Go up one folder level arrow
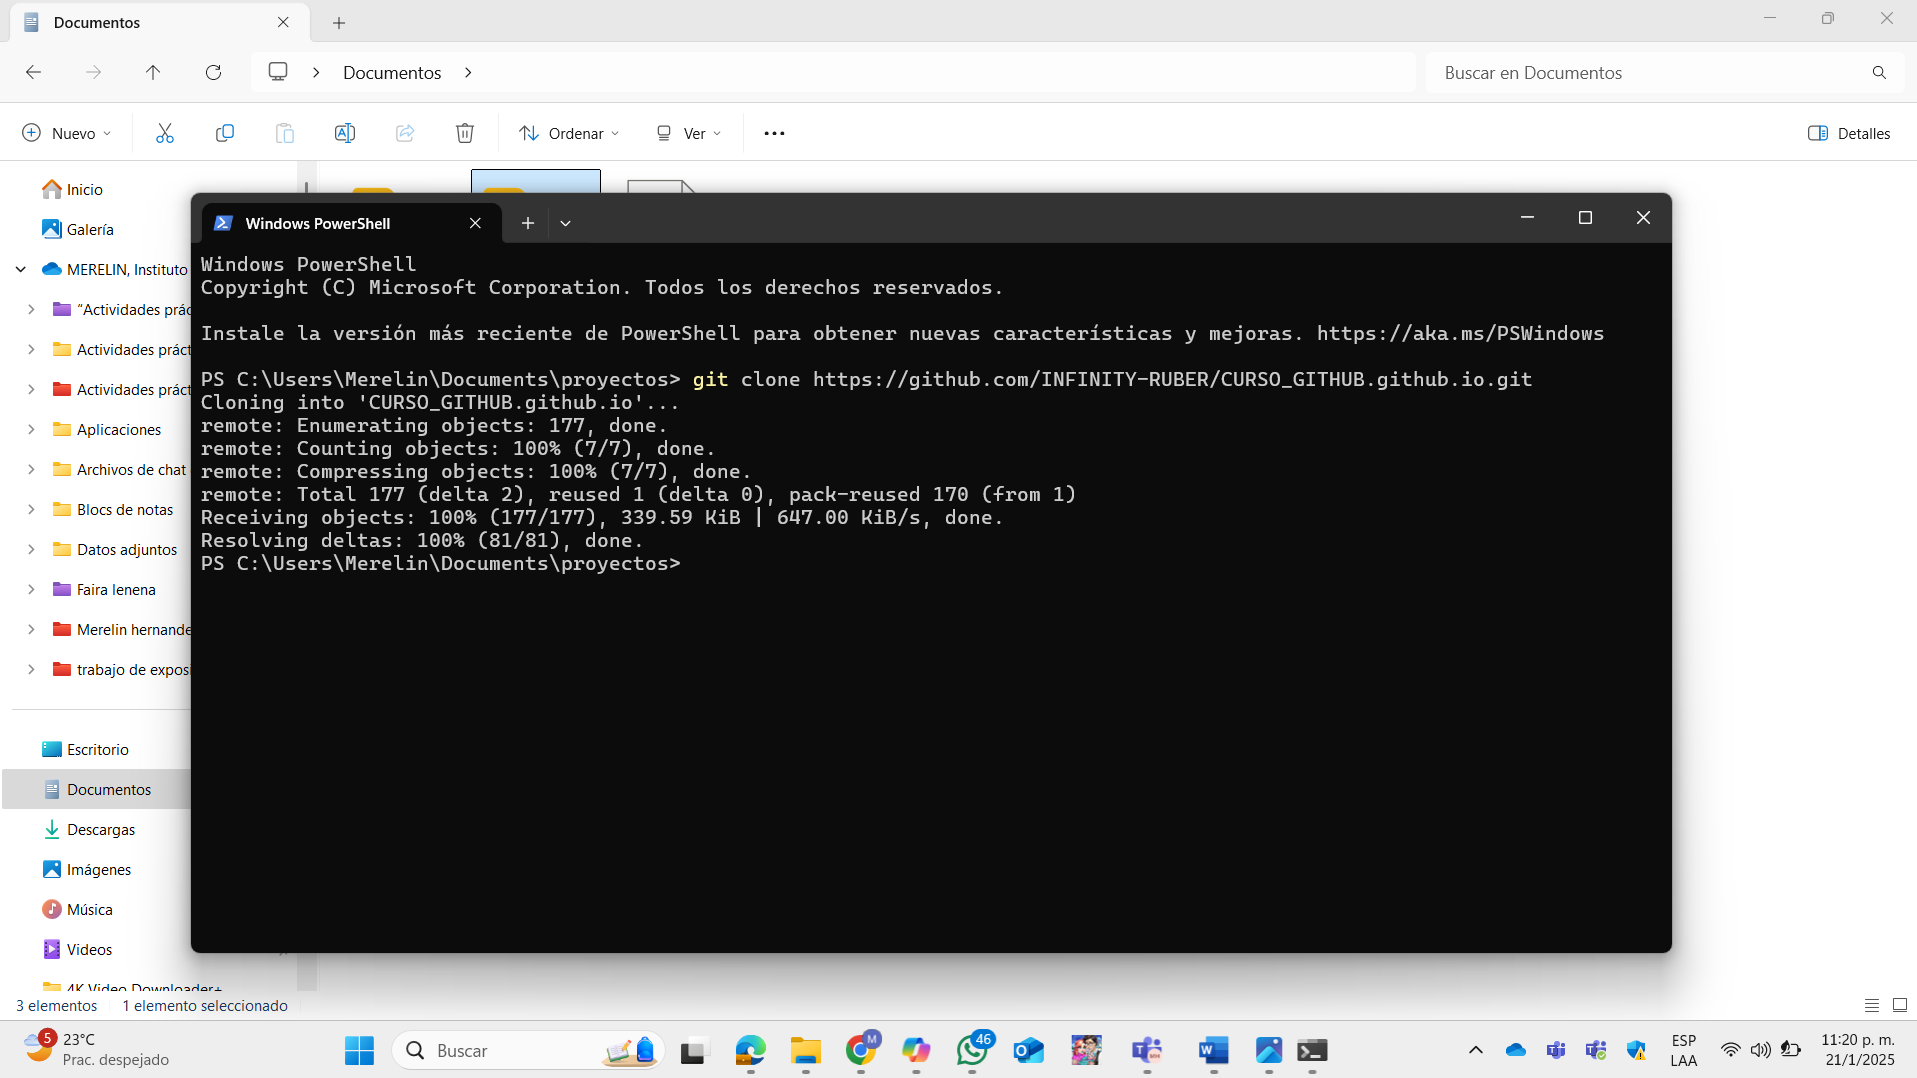Viewport: 1917px width, 1078px height. pyautogui.click(x=153, y=72)
